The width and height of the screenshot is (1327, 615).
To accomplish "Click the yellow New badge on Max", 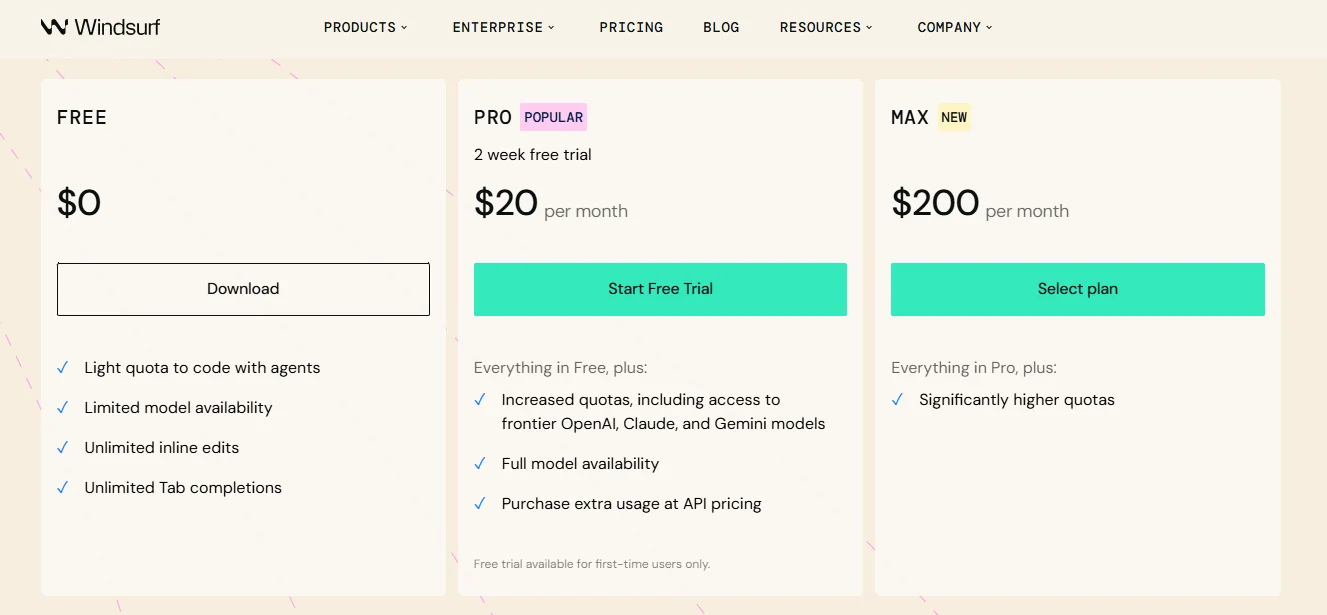I will pos(954,117).
